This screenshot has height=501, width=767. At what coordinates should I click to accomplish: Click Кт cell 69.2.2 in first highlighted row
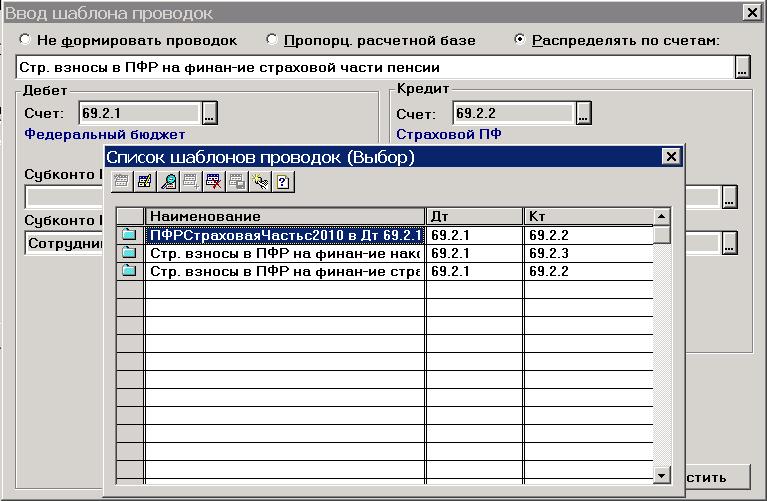tap(588, 235)
